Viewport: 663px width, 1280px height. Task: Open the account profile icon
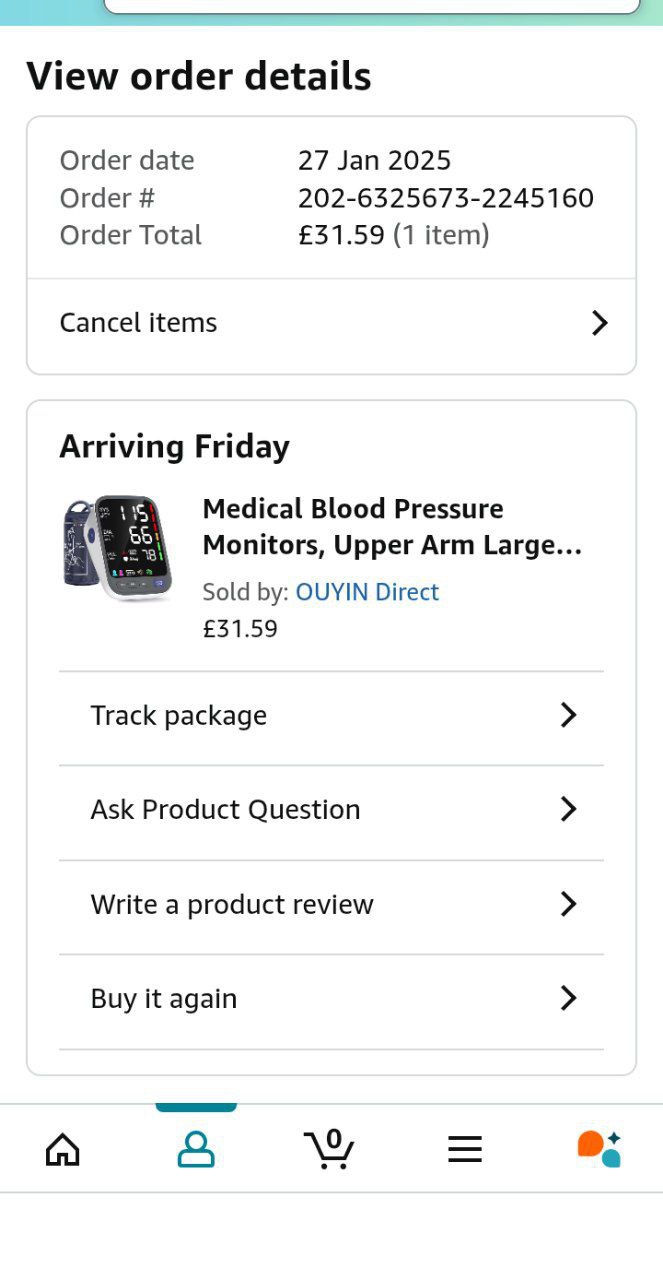196,1149
